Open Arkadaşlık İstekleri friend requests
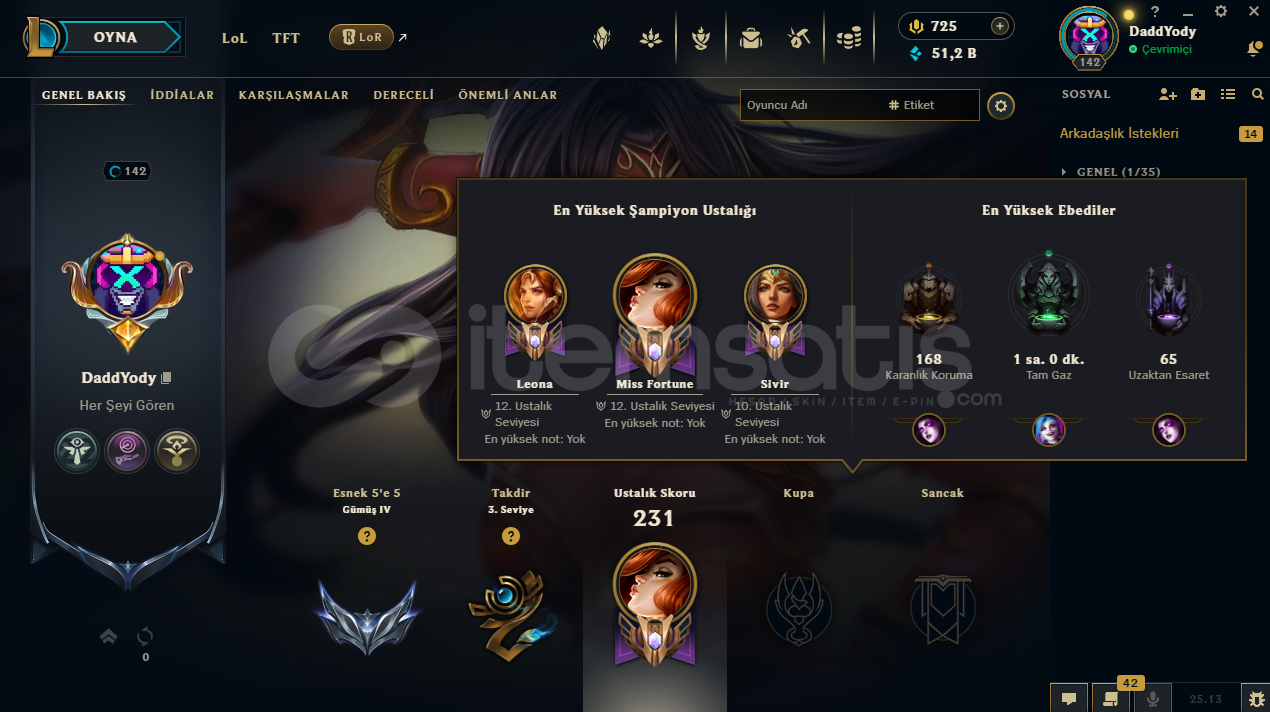This screenshot has width=1270, height=712. (1119, 133)
